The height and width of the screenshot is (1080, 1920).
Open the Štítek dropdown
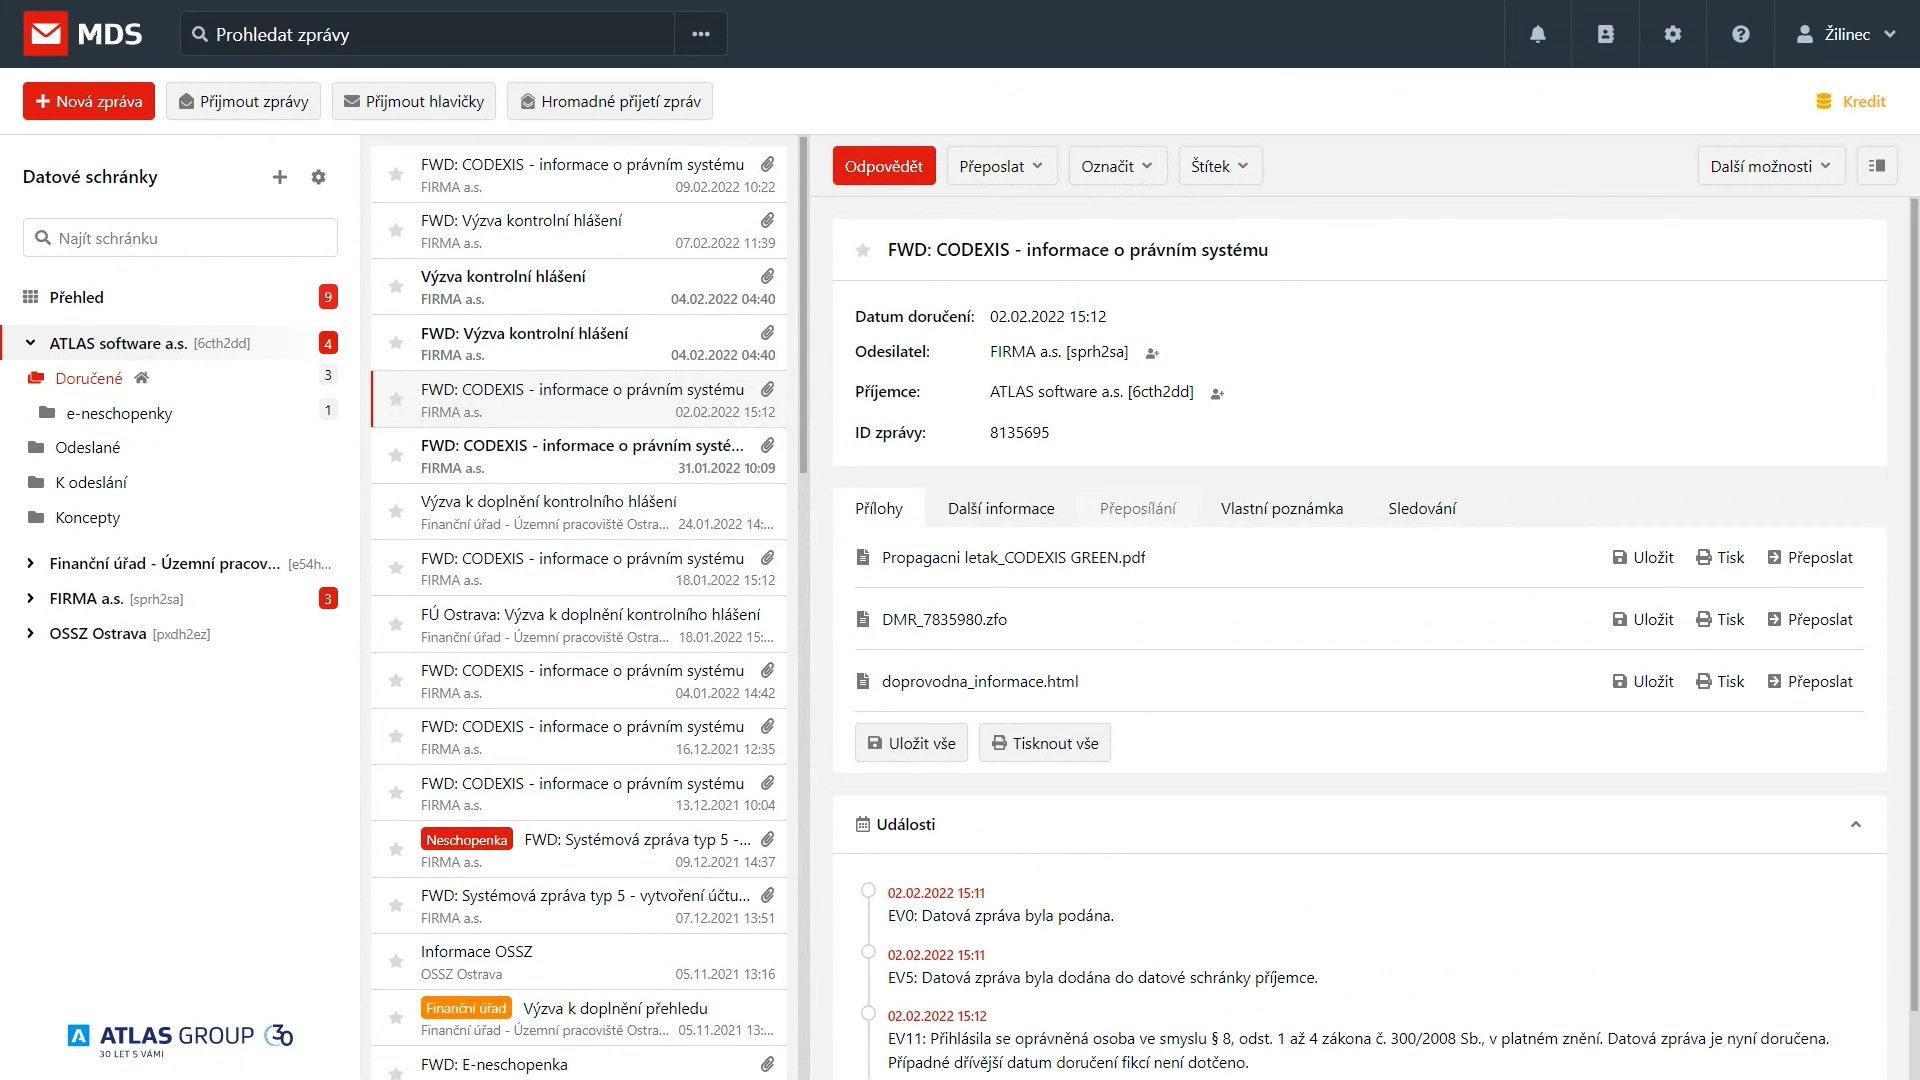click(x=1220, y=166)
